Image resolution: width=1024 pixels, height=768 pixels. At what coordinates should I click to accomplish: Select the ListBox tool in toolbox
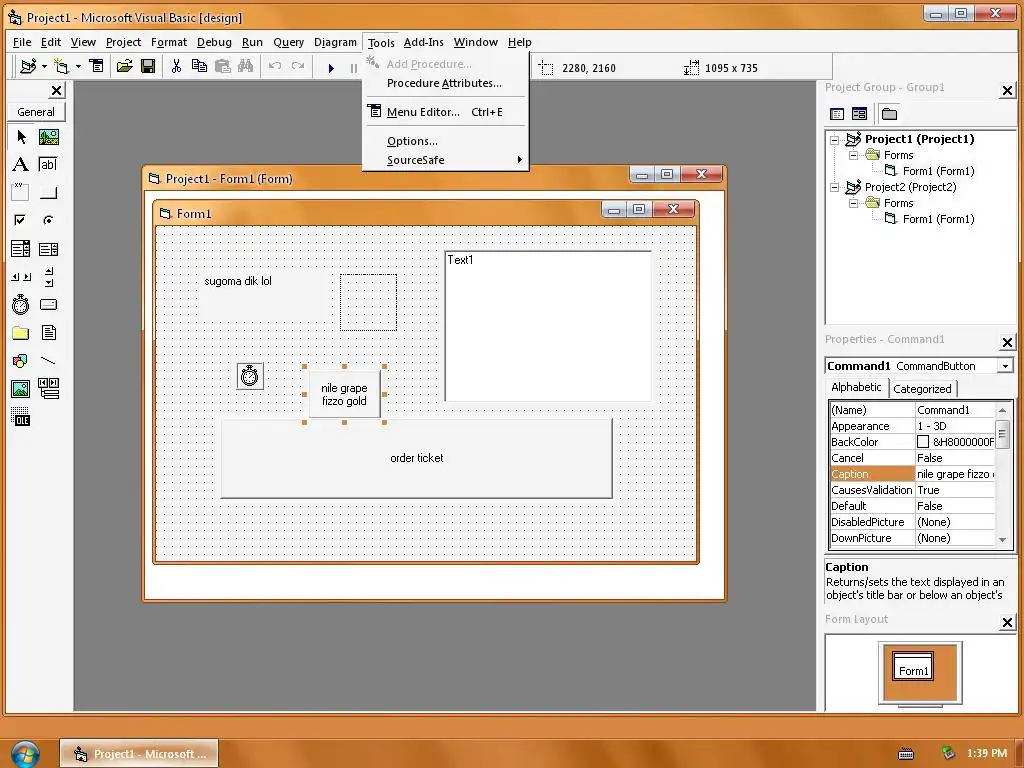[x=48, y=248]
